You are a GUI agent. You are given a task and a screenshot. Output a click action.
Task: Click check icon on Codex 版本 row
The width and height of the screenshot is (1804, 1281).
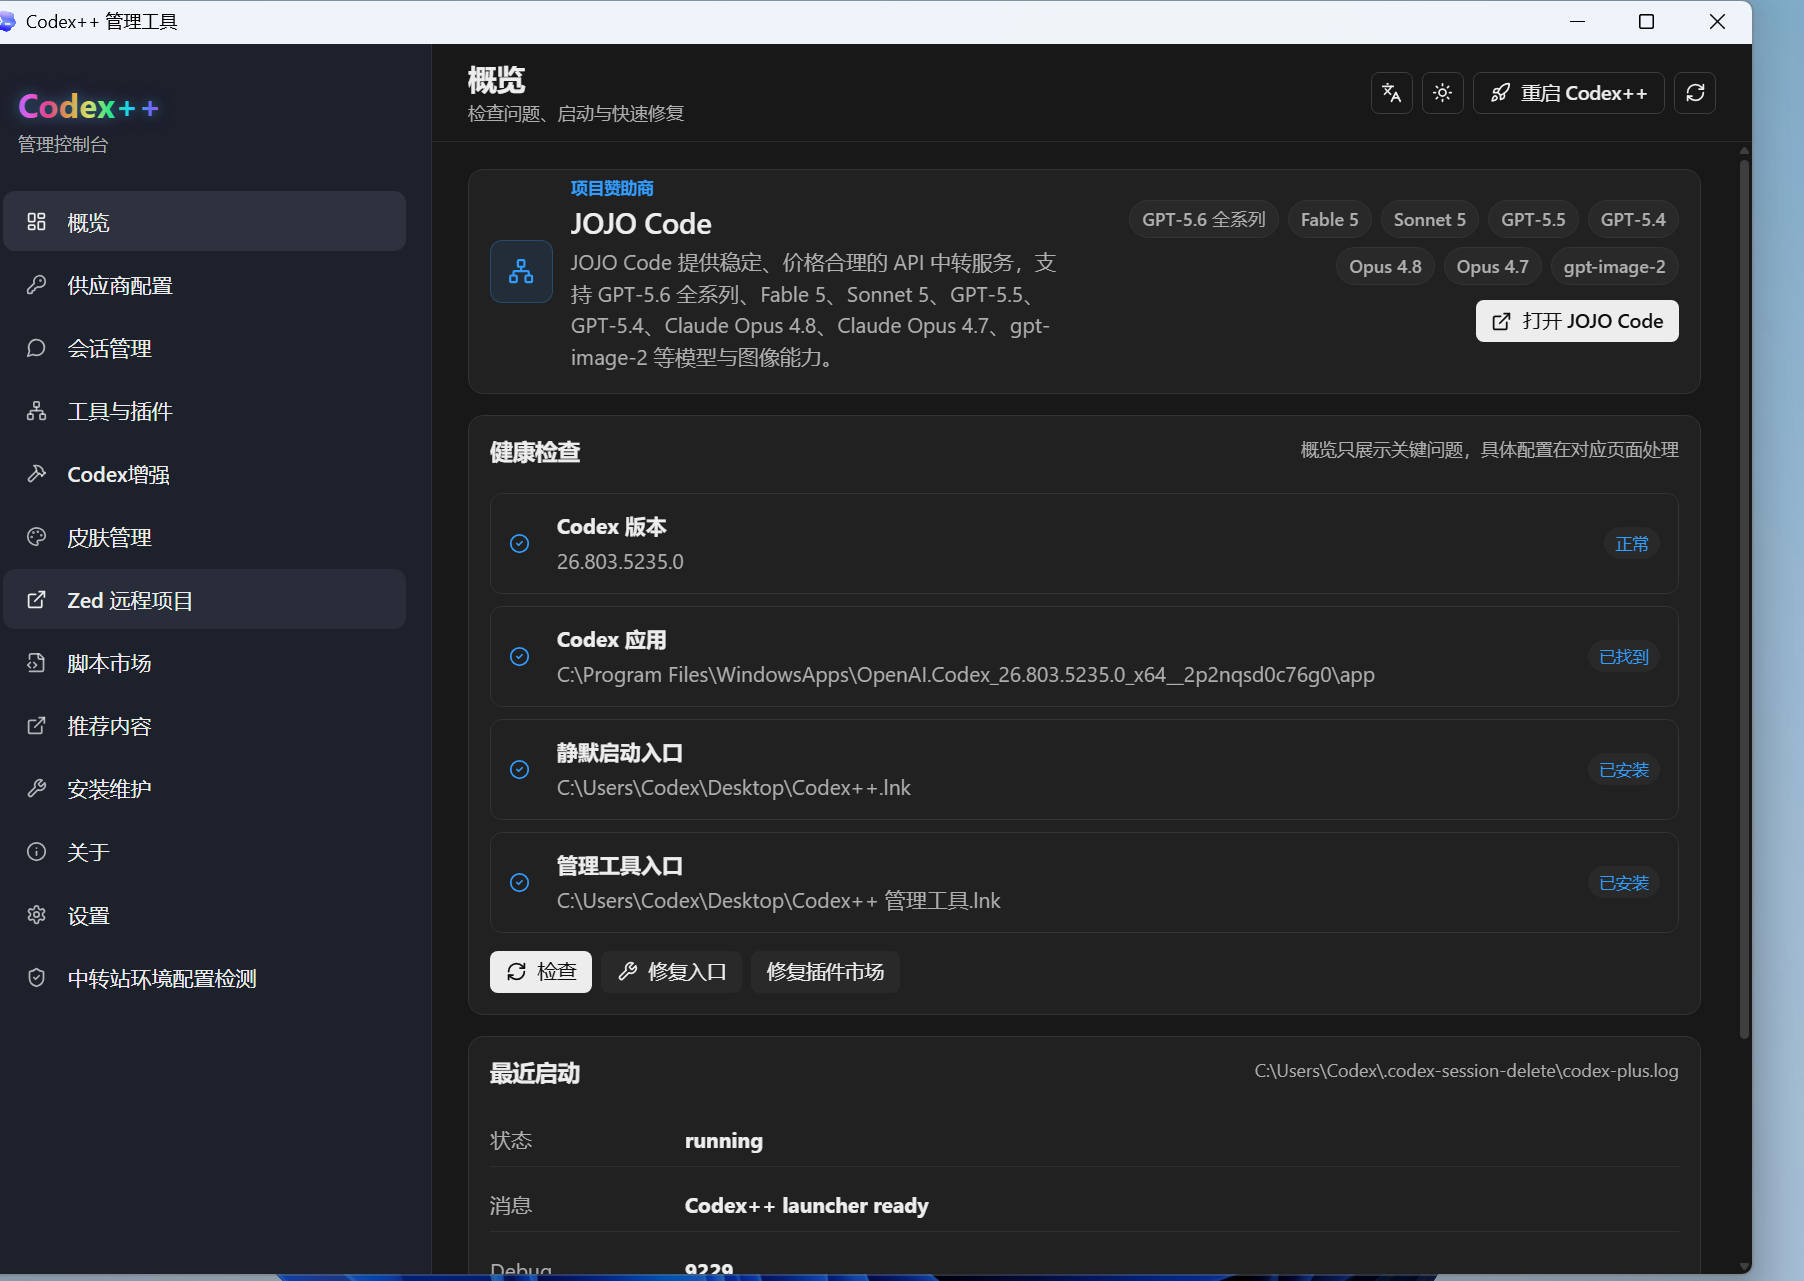pos(520,543)
